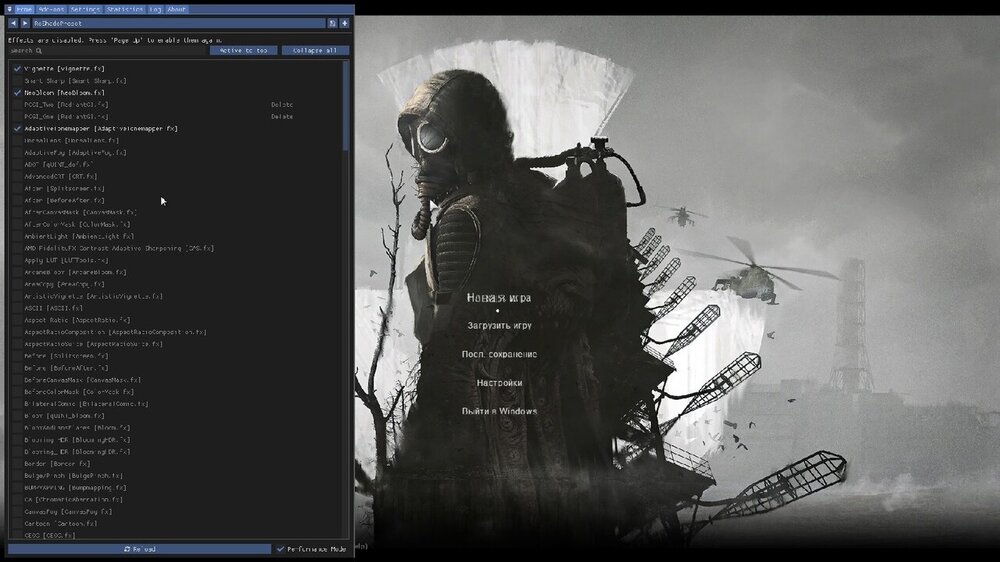Collapse the ReShade overlay window with the triangle
Viewport: 1000px width, 562px height.
coord(10,8)
